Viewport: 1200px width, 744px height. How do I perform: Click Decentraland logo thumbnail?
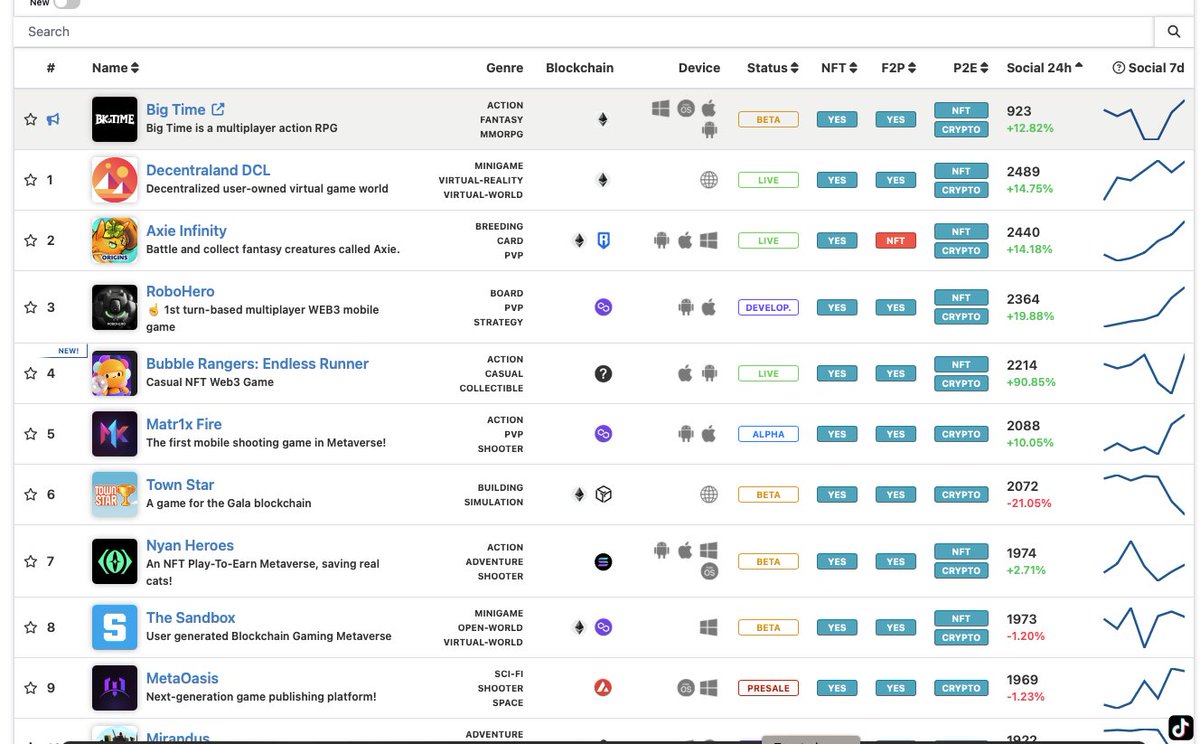pos(115,180)
